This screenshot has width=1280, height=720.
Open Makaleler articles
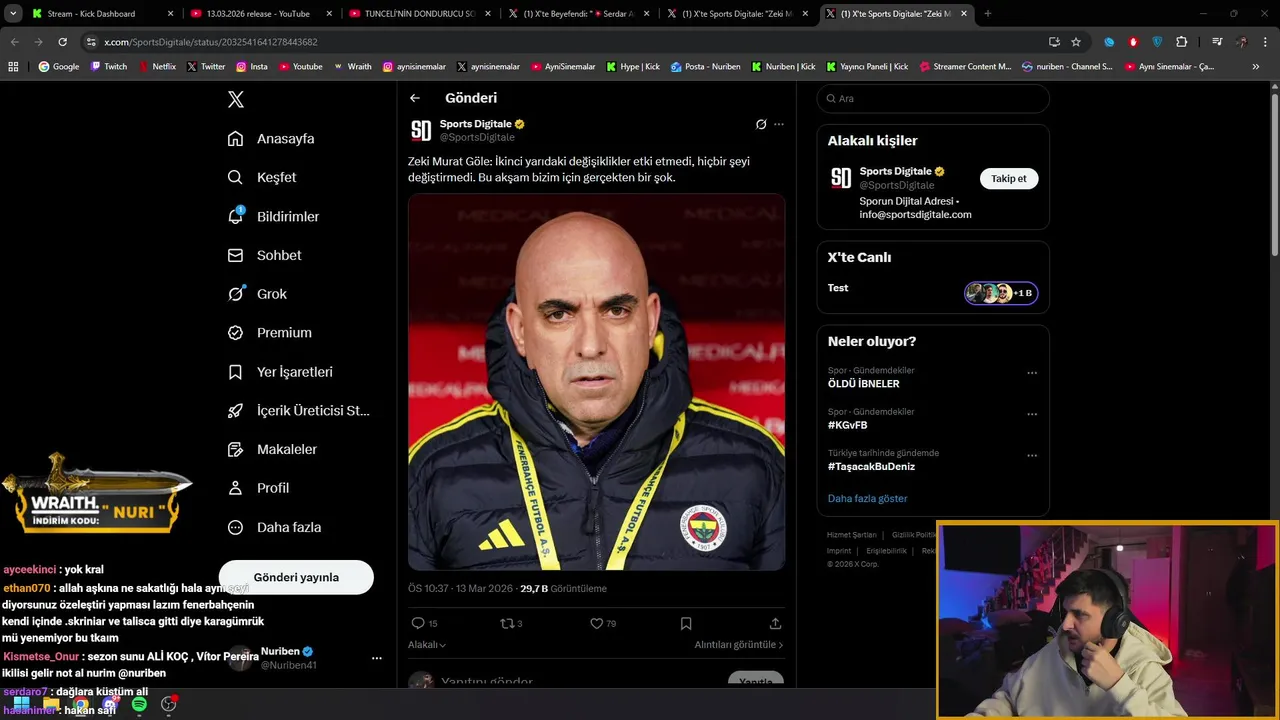click(272, 449)
